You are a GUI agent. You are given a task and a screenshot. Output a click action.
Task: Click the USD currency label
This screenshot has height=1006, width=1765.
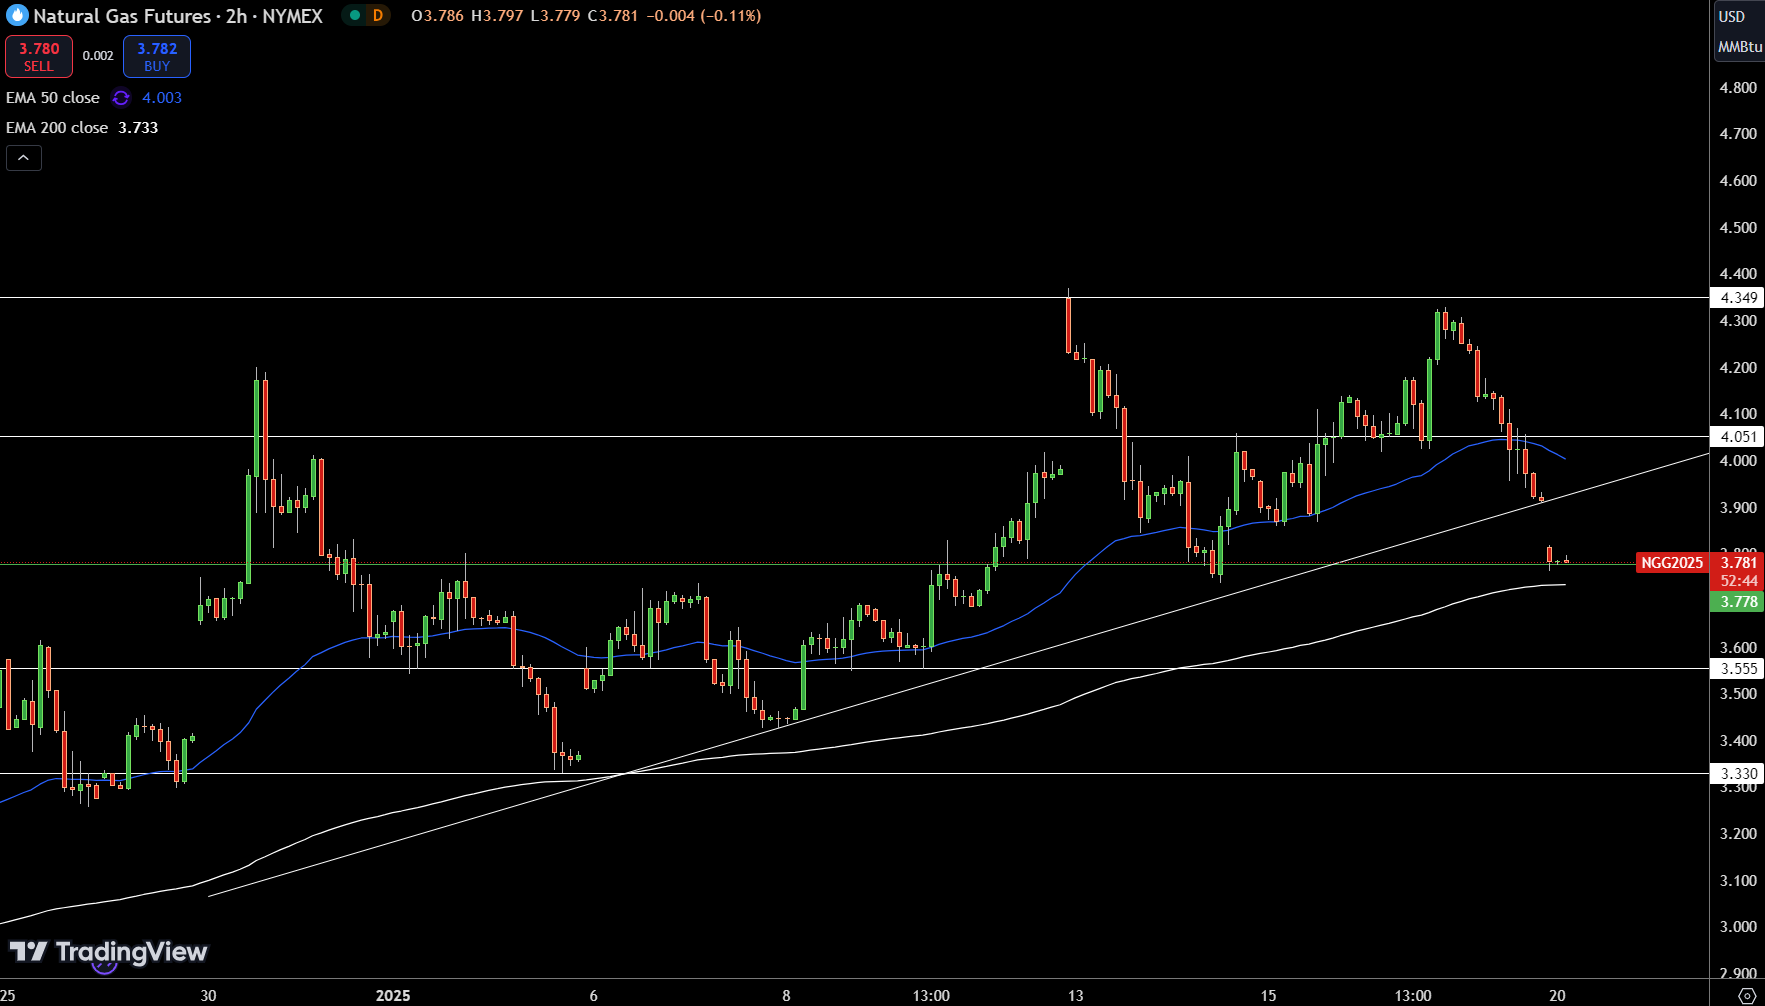[x=1732, y=17]
